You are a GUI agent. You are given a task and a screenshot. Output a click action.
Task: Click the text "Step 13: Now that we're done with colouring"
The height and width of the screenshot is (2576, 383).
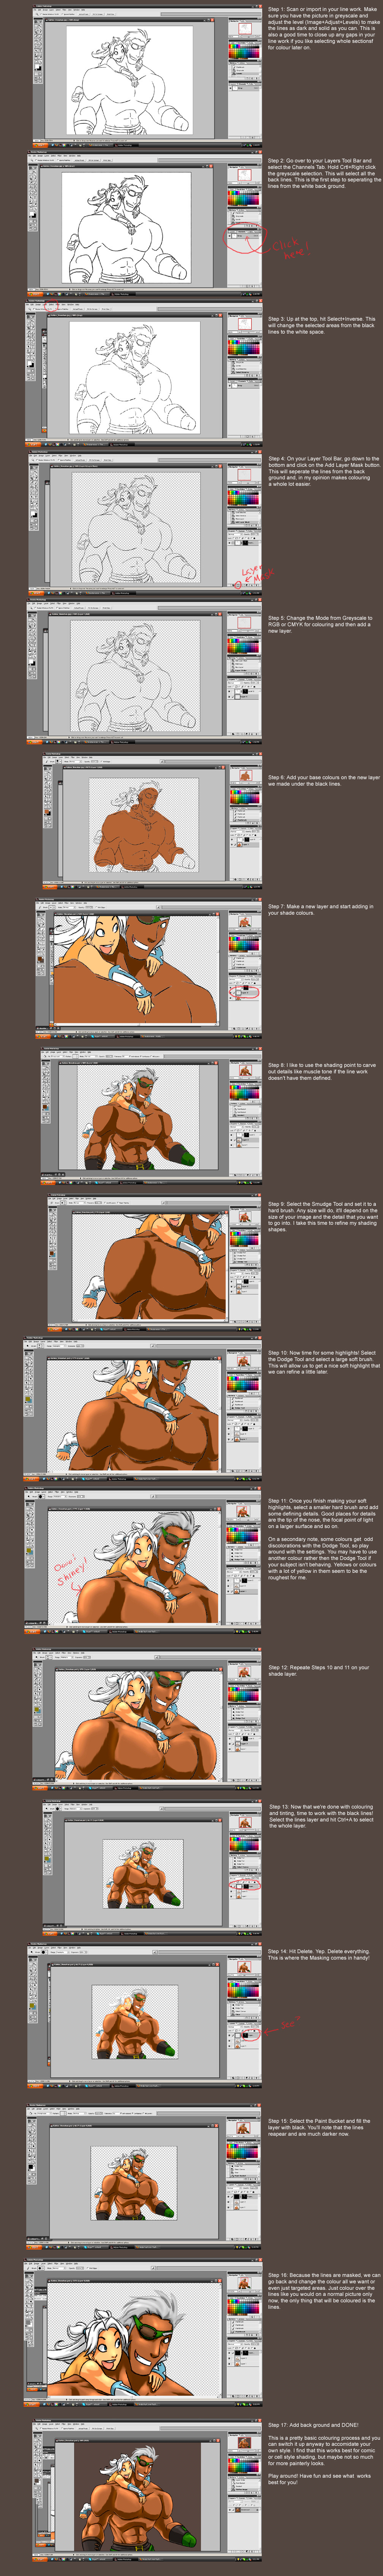coord(321,1807)
